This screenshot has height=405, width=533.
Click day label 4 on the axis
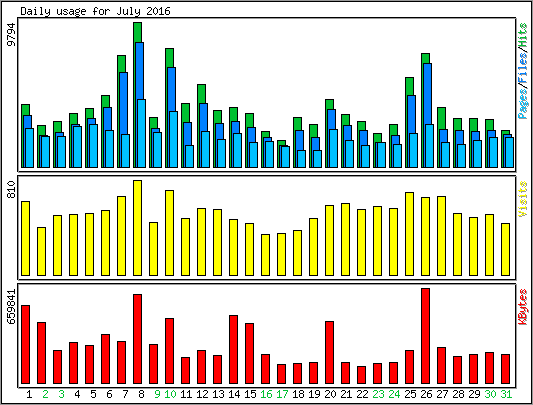coord(77,394)
